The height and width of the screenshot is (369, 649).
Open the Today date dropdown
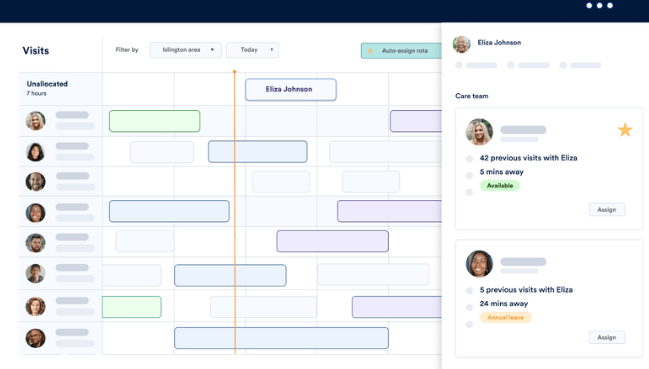pos(252,50)
